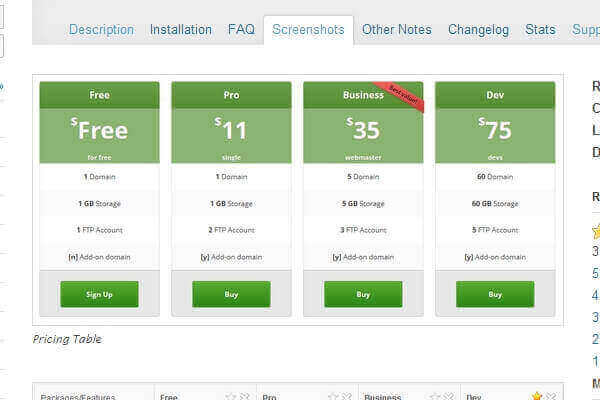This screenshot has width=600, height=400.
Task: Click the yellow star in the Dev column header
Action: tap(536, 397)
